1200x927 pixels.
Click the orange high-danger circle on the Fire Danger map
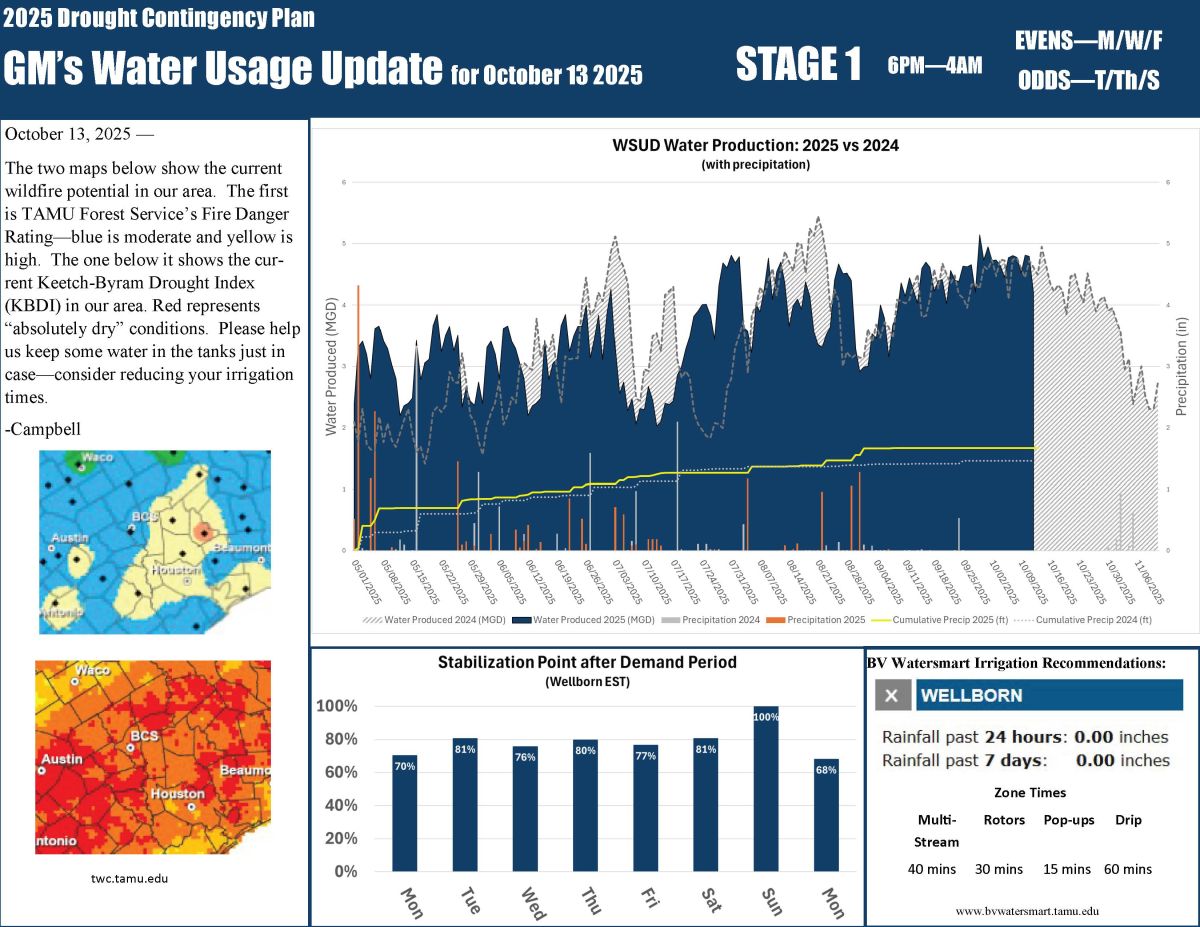[203, 533]
